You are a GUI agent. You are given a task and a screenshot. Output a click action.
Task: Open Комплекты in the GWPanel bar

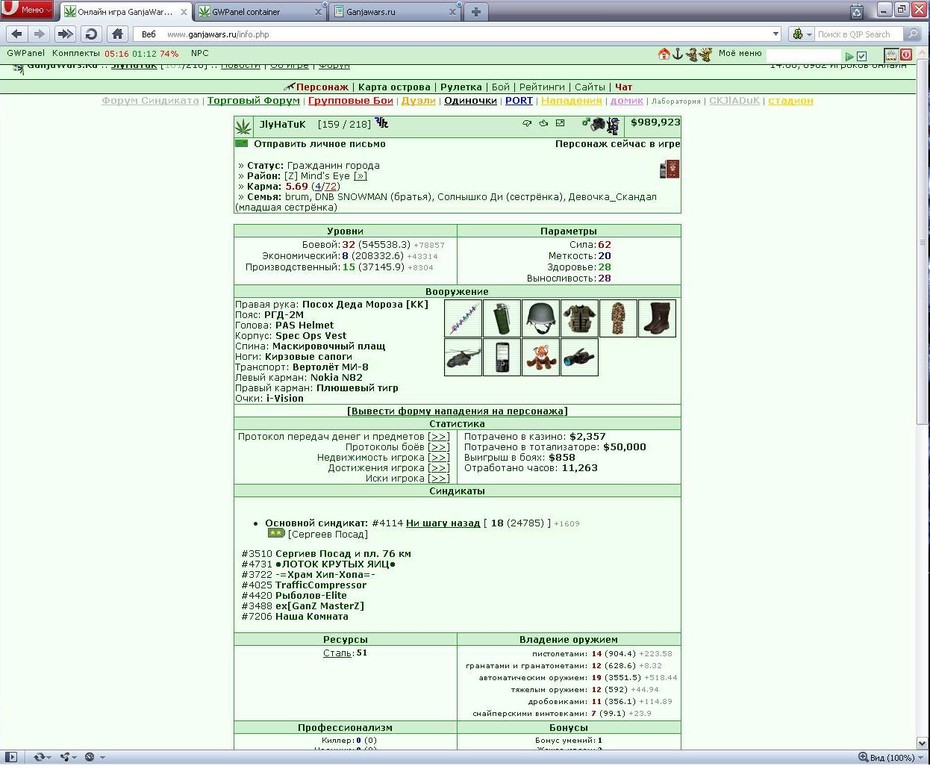coord(76,53)
